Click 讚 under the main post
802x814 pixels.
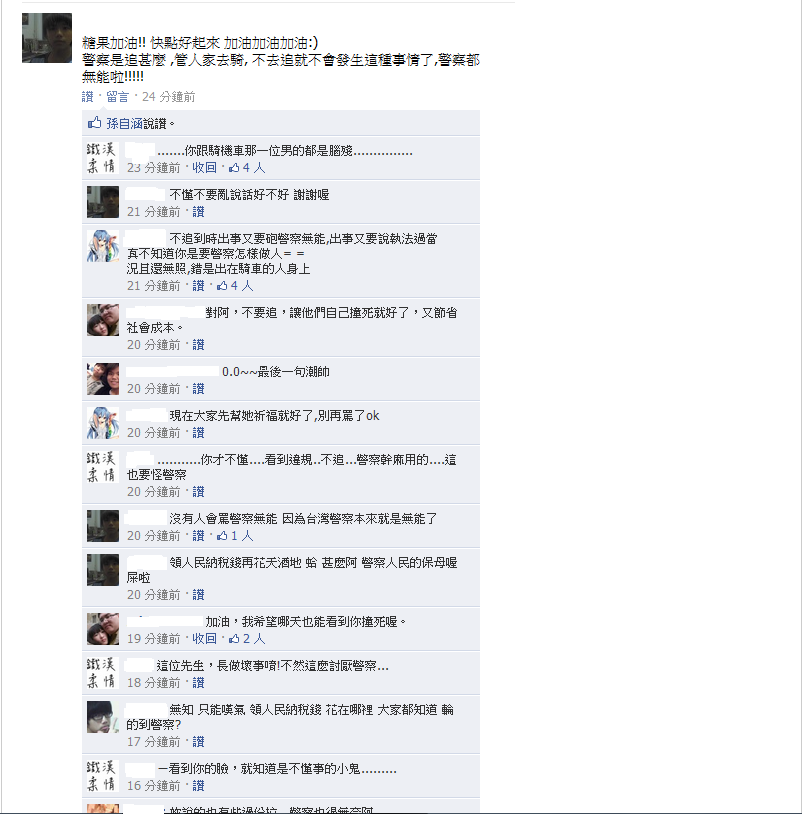coord(87,97)
